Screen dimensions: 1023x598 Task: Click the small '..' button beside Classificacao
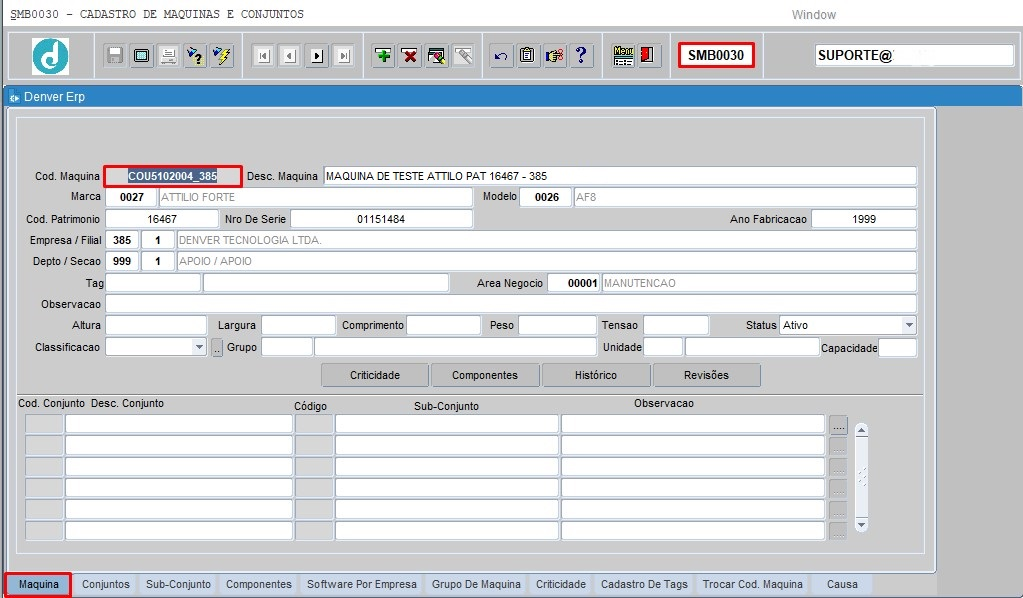click(217, 348)
